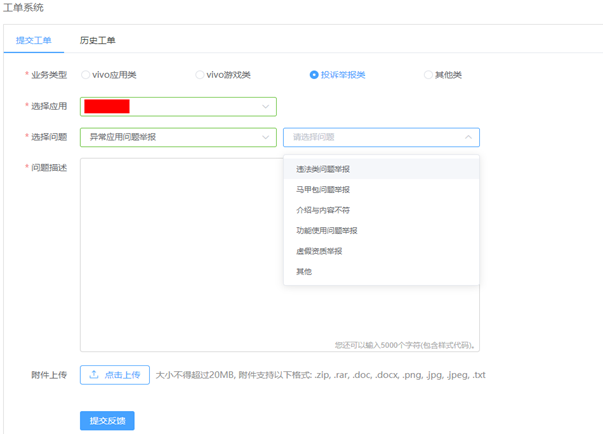Choose 介绍与内容不符 option
The height and width of the screenshot is (434, 603).
[381, 210]
